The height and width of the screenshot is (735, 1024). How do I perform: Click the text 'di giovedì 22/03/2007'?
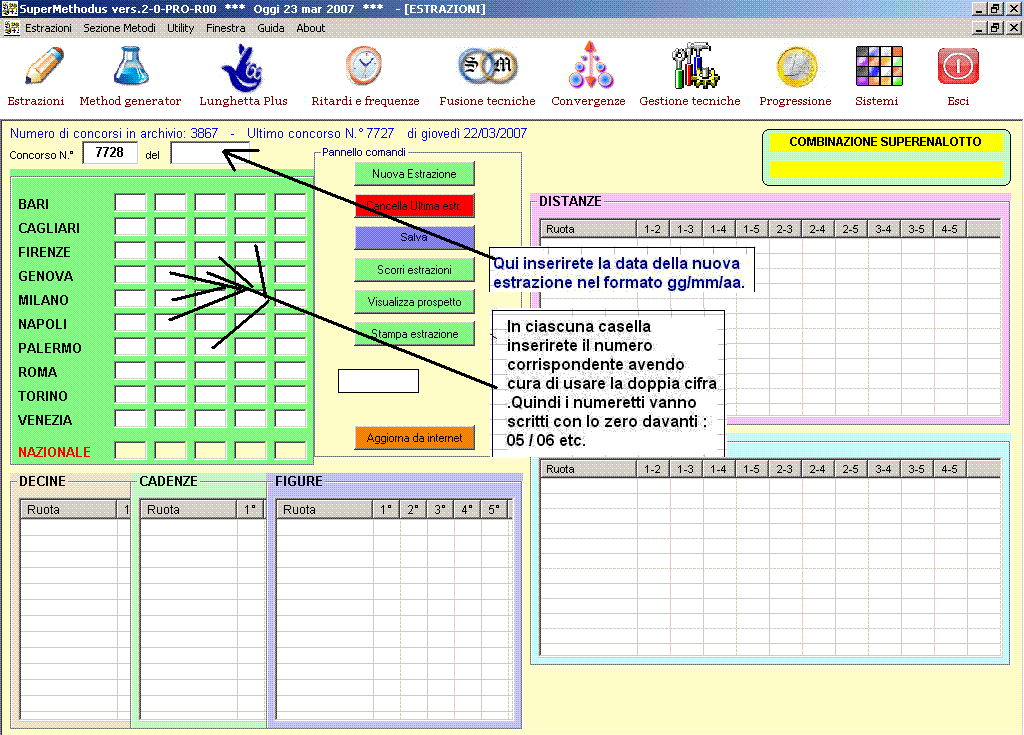tap(467, 133)
